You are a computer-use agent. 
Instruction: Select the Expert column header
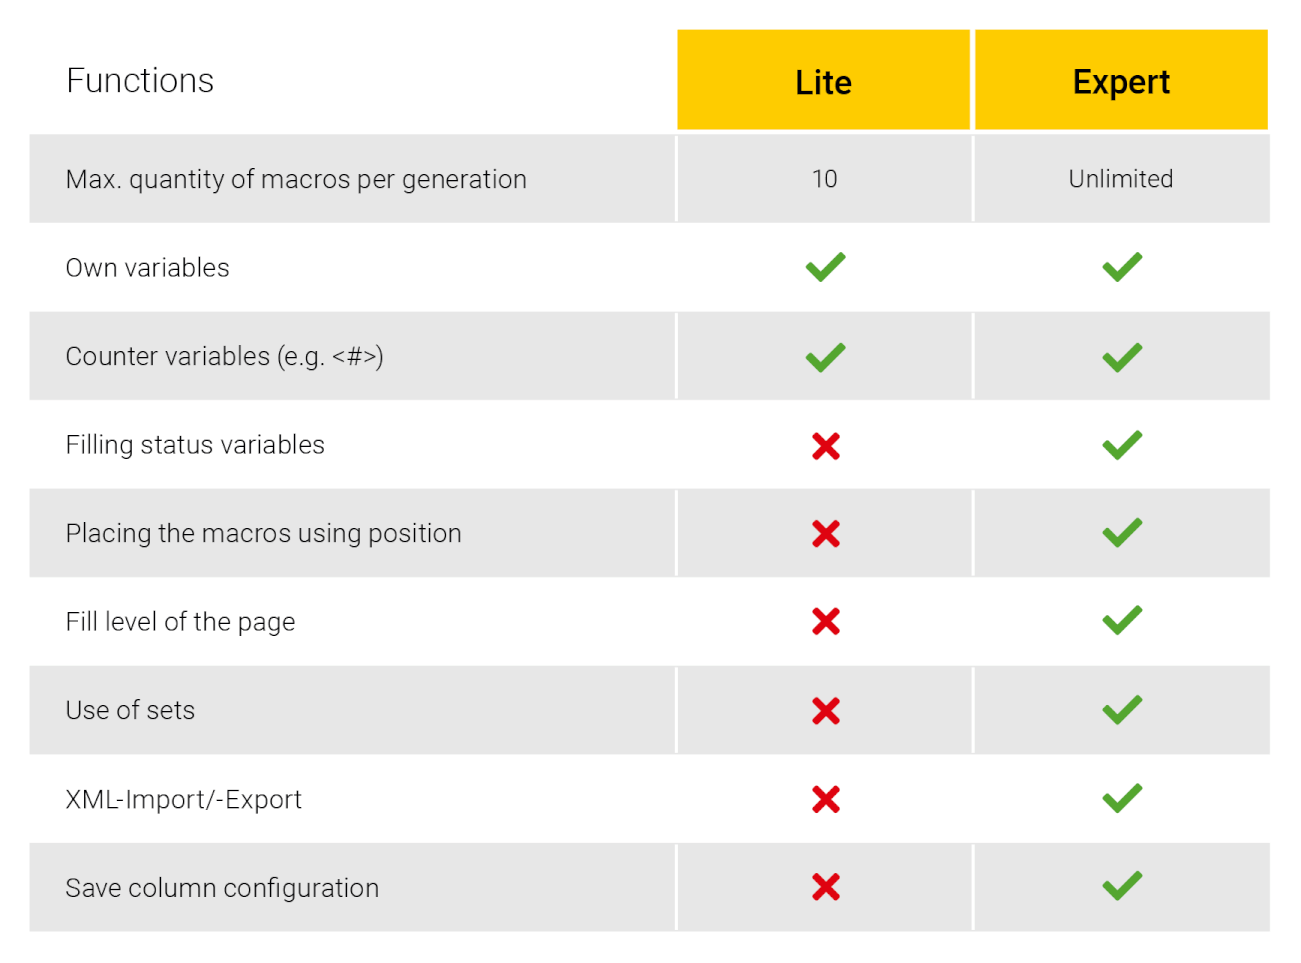pyautogui.click(x=1121, y=81)
